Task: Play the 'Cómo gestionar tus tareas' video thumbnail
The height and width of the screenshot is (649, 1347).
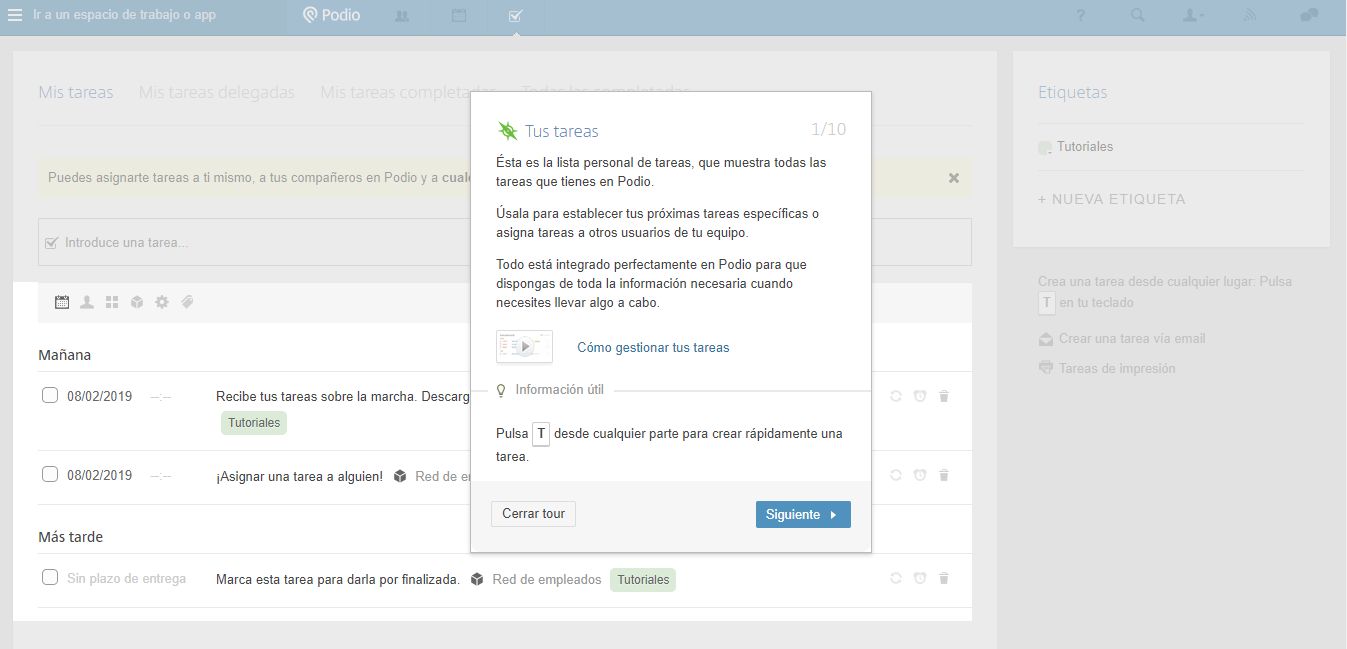Action: click(x=524, y=347)
